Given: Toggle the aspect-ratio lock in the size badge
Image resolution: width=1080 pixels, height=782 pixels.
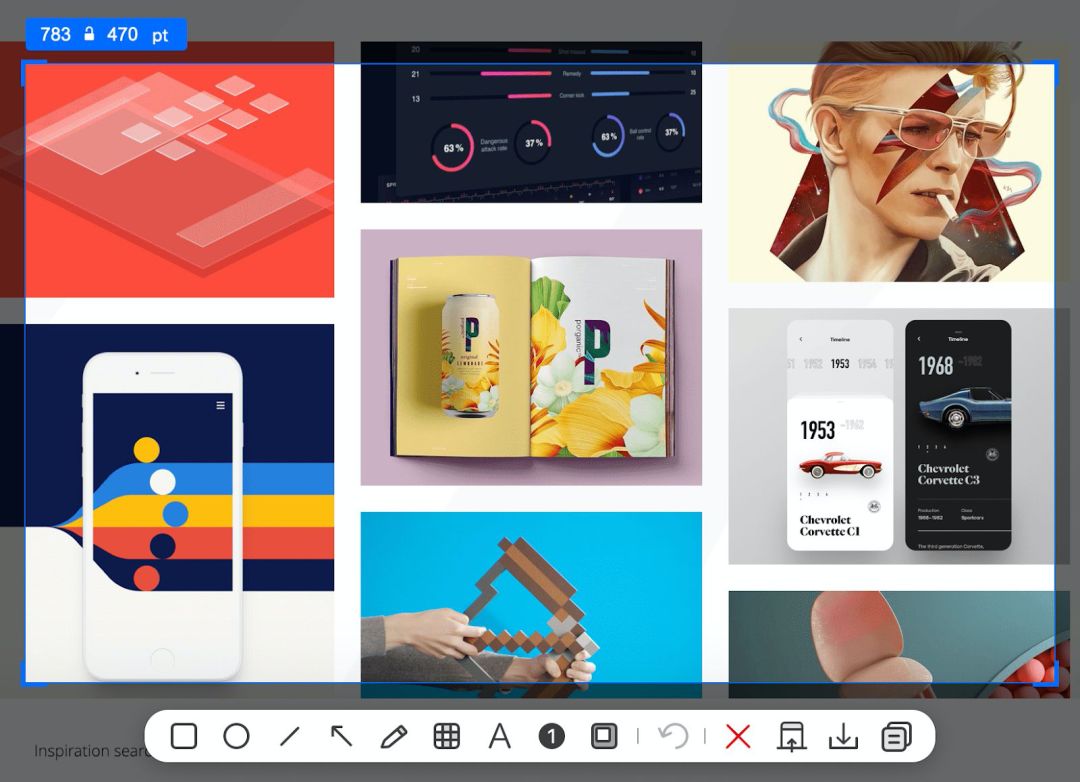Looking at the screenshot, I should coord(90,33).
